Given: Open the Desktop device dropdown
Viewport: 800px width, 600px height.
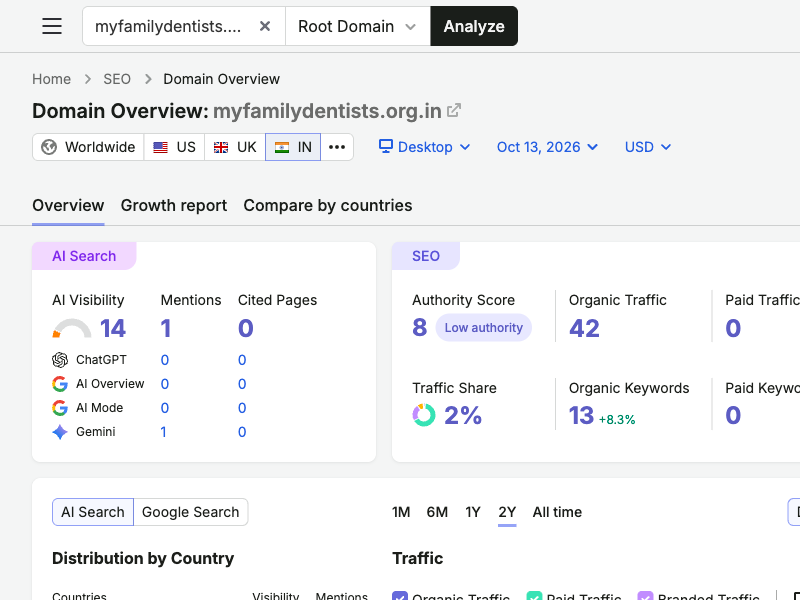Looking at the screenshot, I should 424,147.
